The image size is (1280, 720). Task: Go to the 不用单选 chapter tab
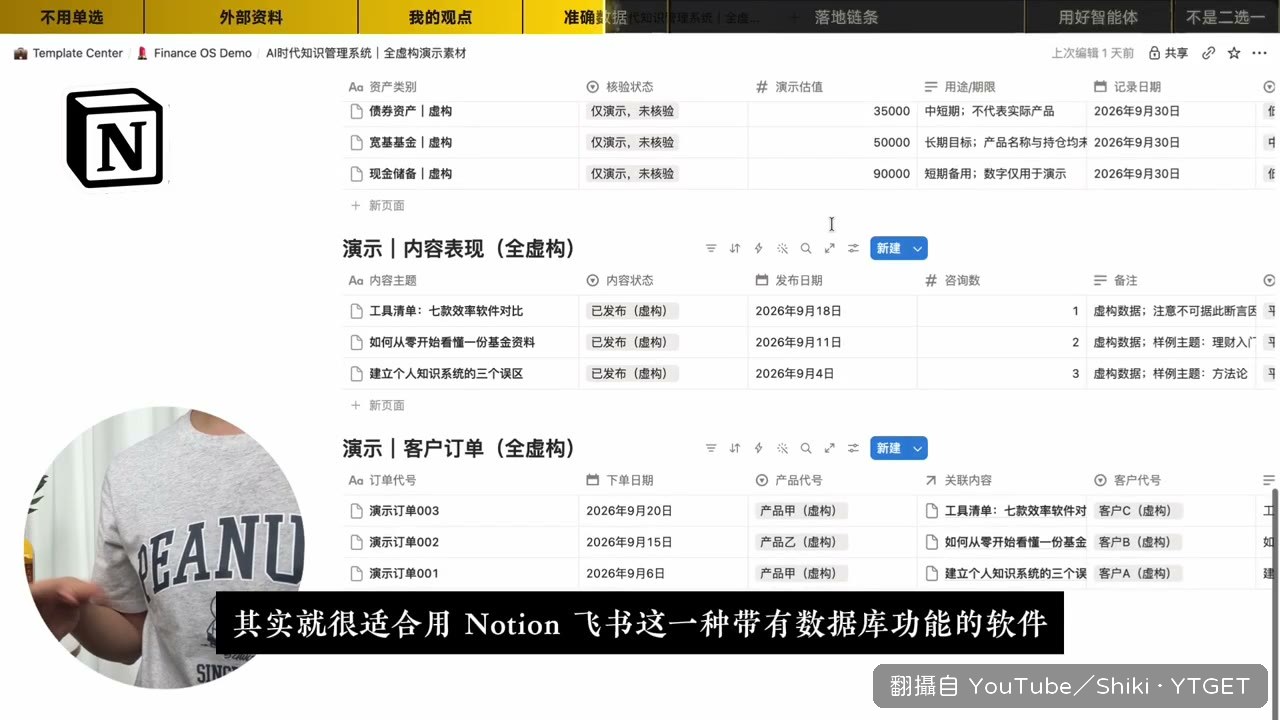(x=72, y=17)
